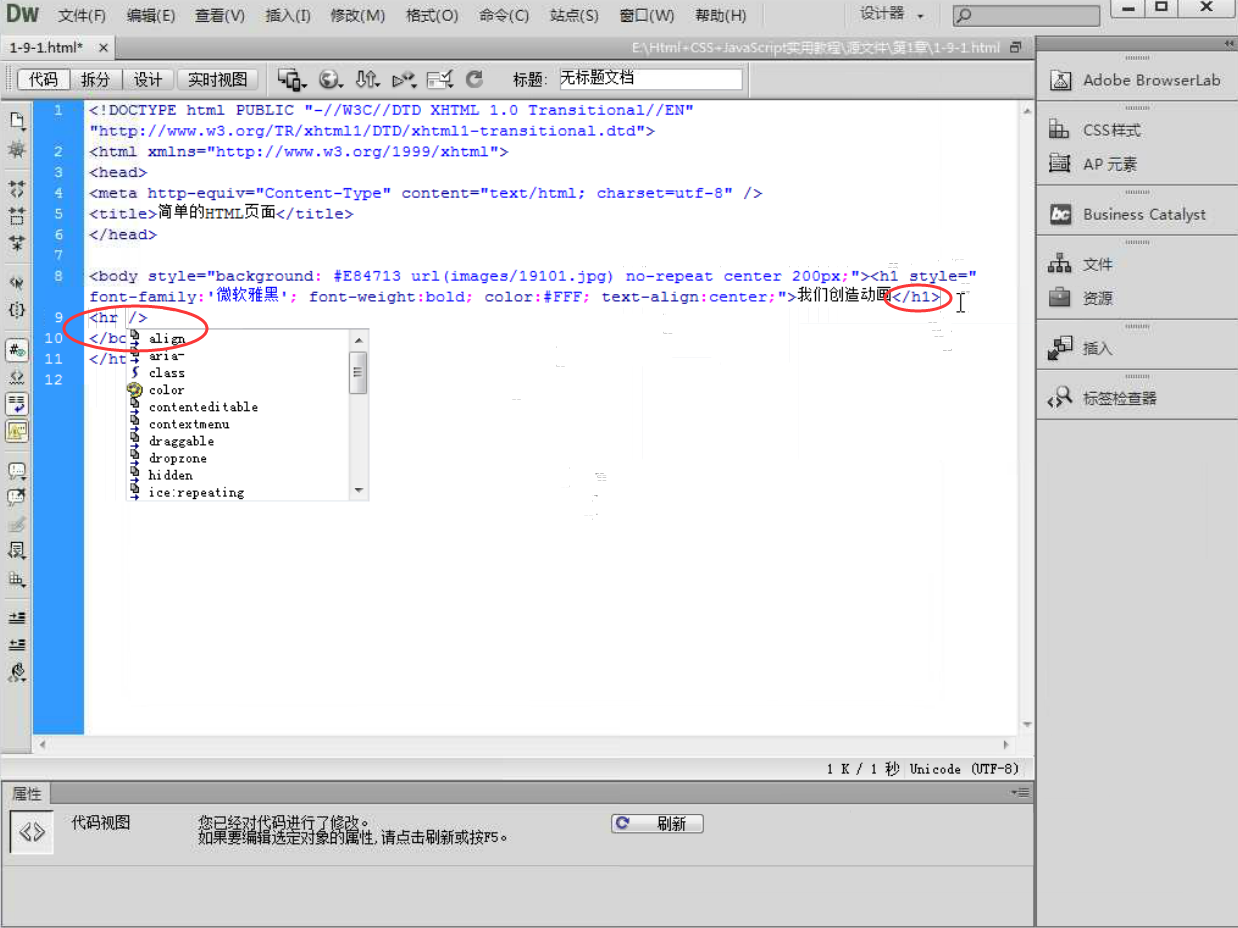Screen dimensions: 1238x928
Task: Switch to 拆分 split view
Action: click(x=95, y=80)
